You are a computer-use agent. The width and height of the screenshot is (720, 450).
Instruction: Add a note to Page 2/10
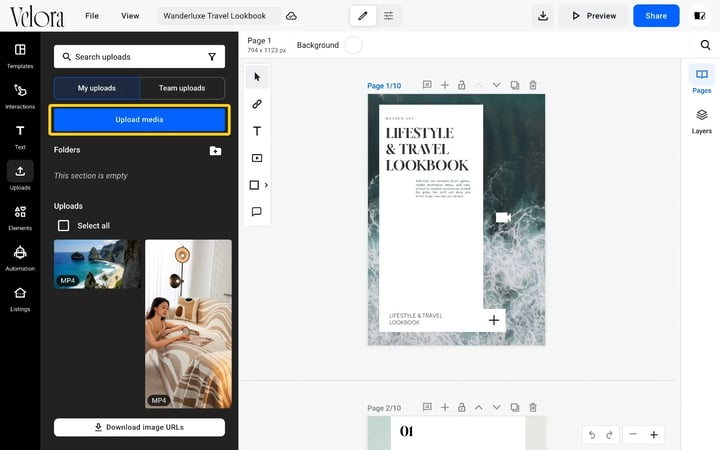427,407
